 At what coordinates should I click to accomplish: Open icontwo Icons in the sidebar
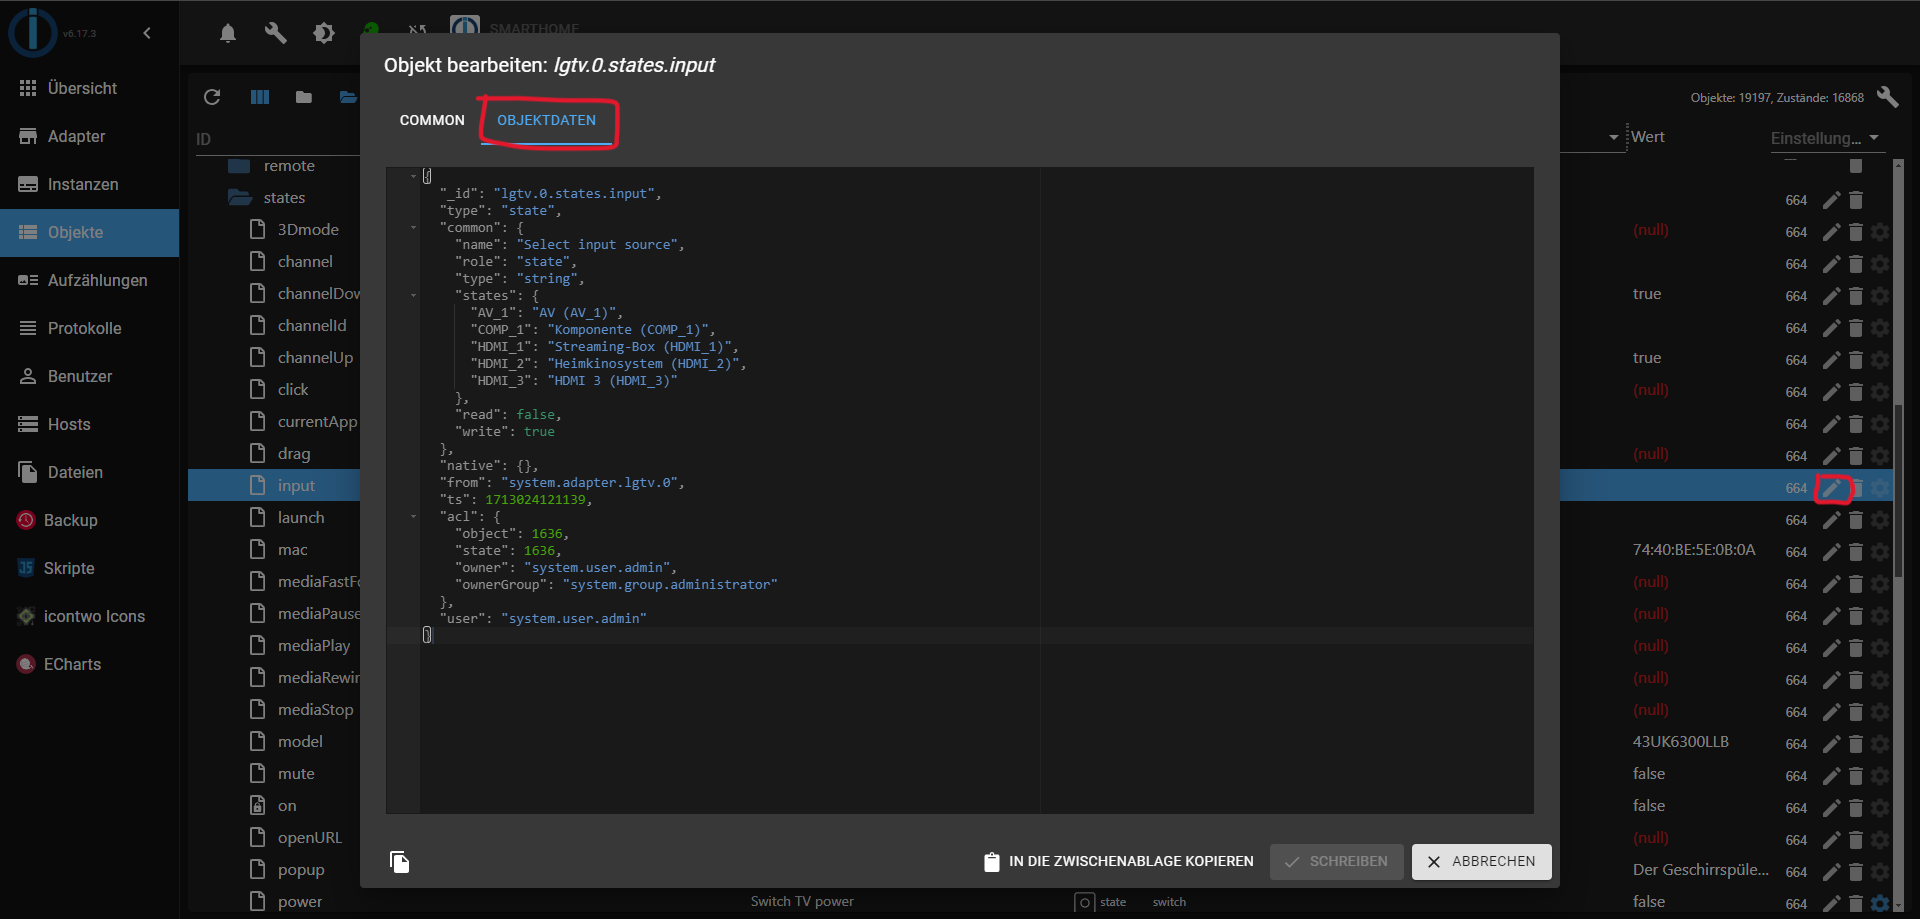tap(90, 616)
